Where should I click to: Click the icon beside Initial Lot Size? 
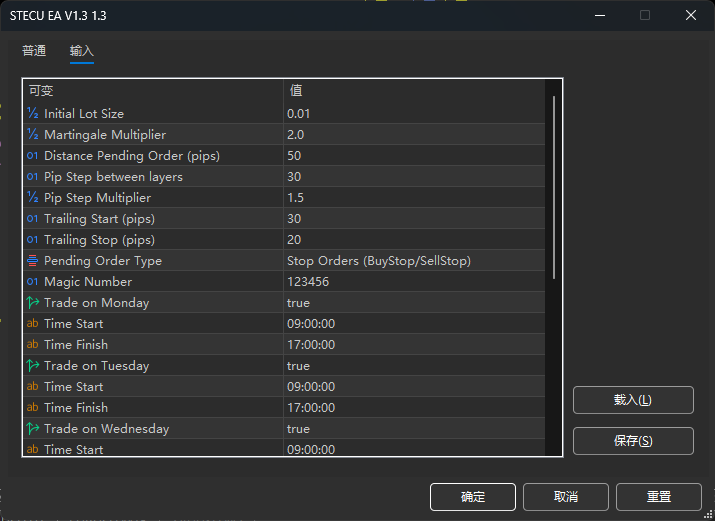(x=32, y=114)
